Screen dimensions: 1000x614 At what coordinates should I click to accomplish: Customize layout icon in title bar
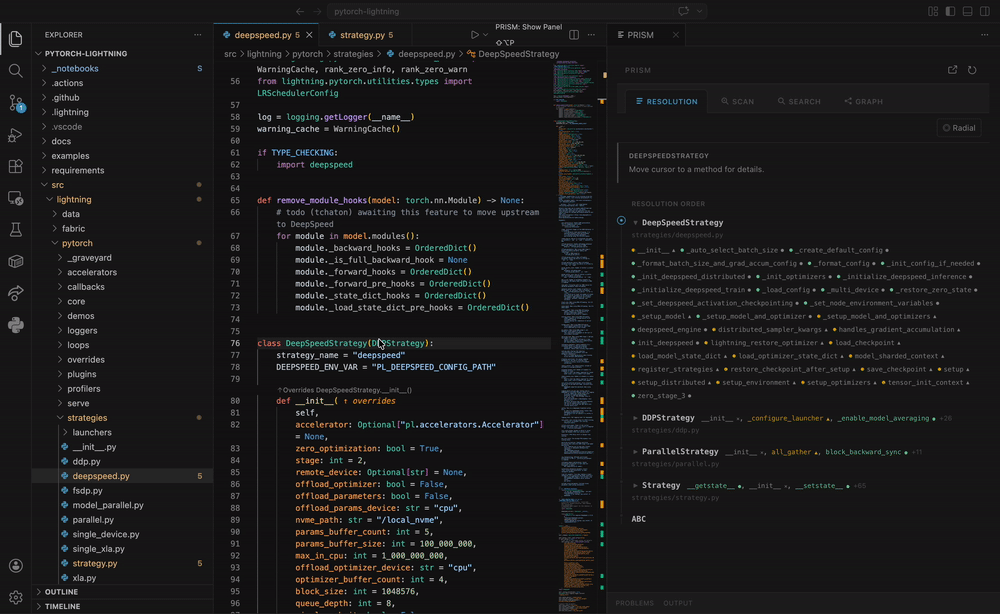(x=933, y=11)
